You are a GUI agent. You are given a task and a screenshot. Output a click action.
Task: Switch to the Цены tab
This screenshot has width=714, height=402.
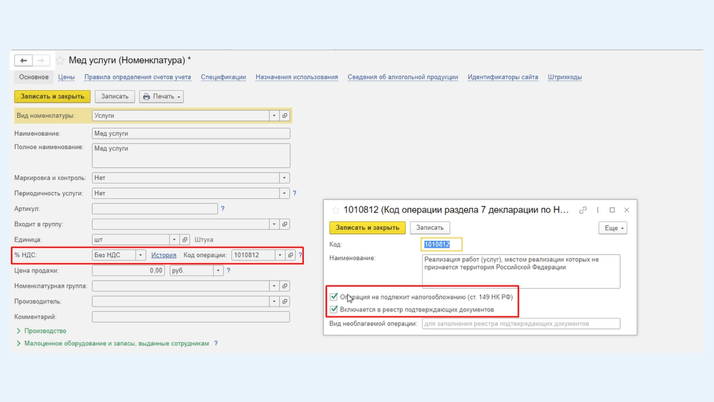click(x=66, y=77)
